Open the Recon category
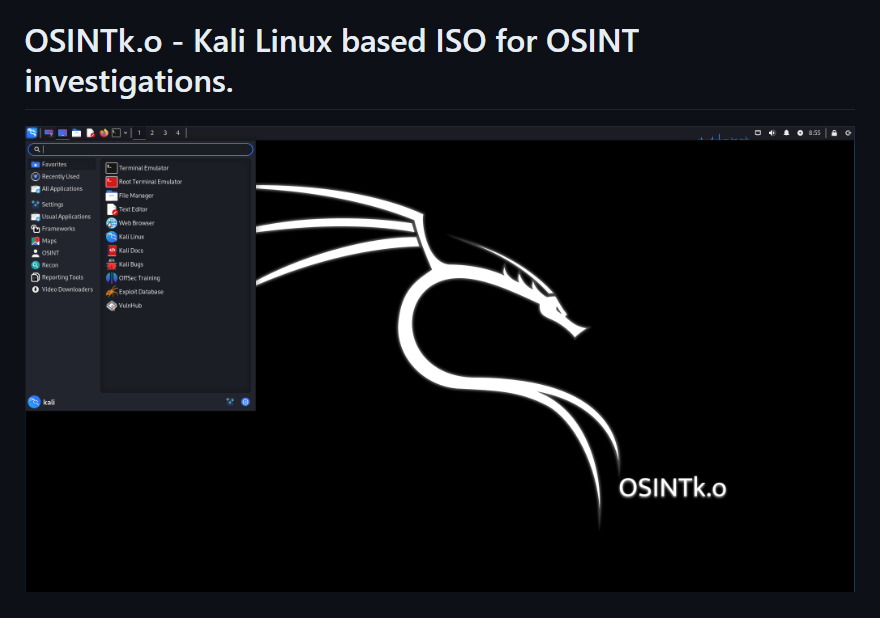This screenshot has height=618, width=880. tap(62, 265)
